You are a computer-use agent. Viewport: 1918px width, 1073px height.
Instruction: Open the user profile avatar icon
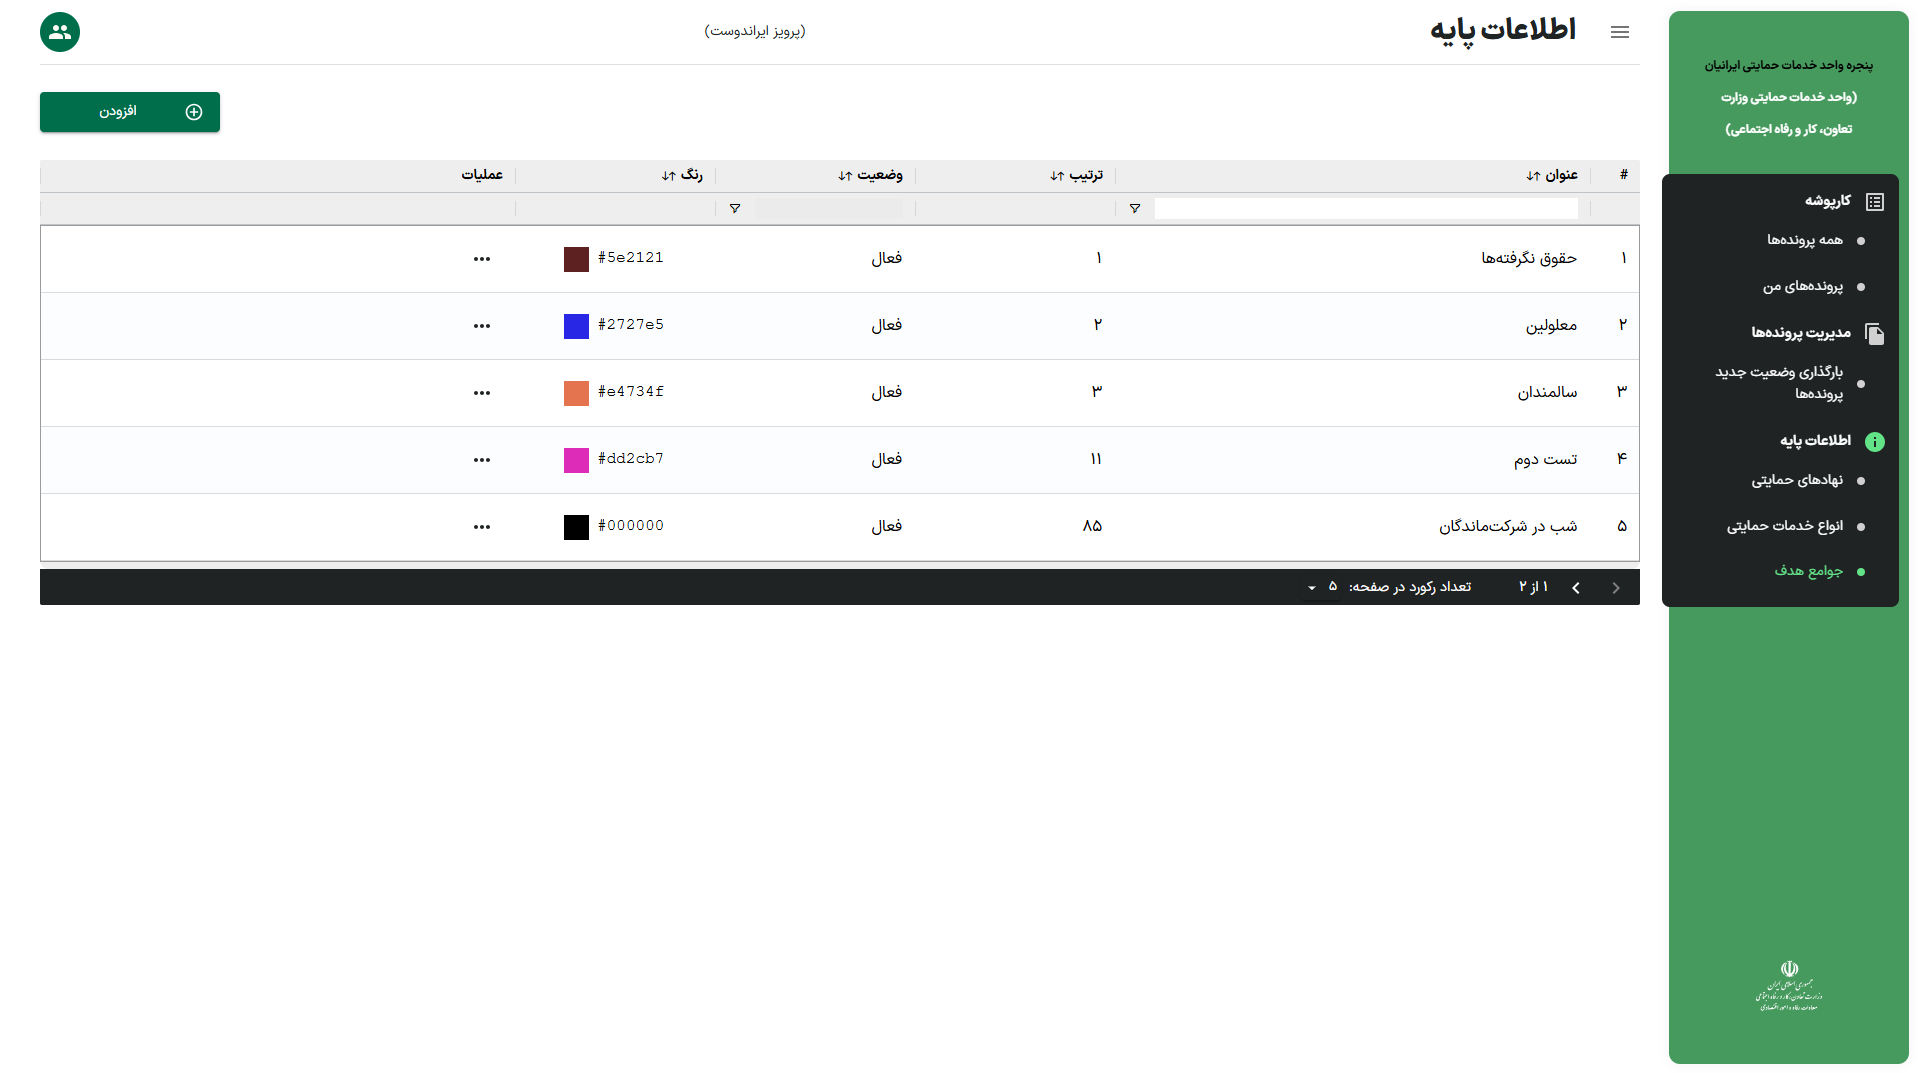click(60, 32)
